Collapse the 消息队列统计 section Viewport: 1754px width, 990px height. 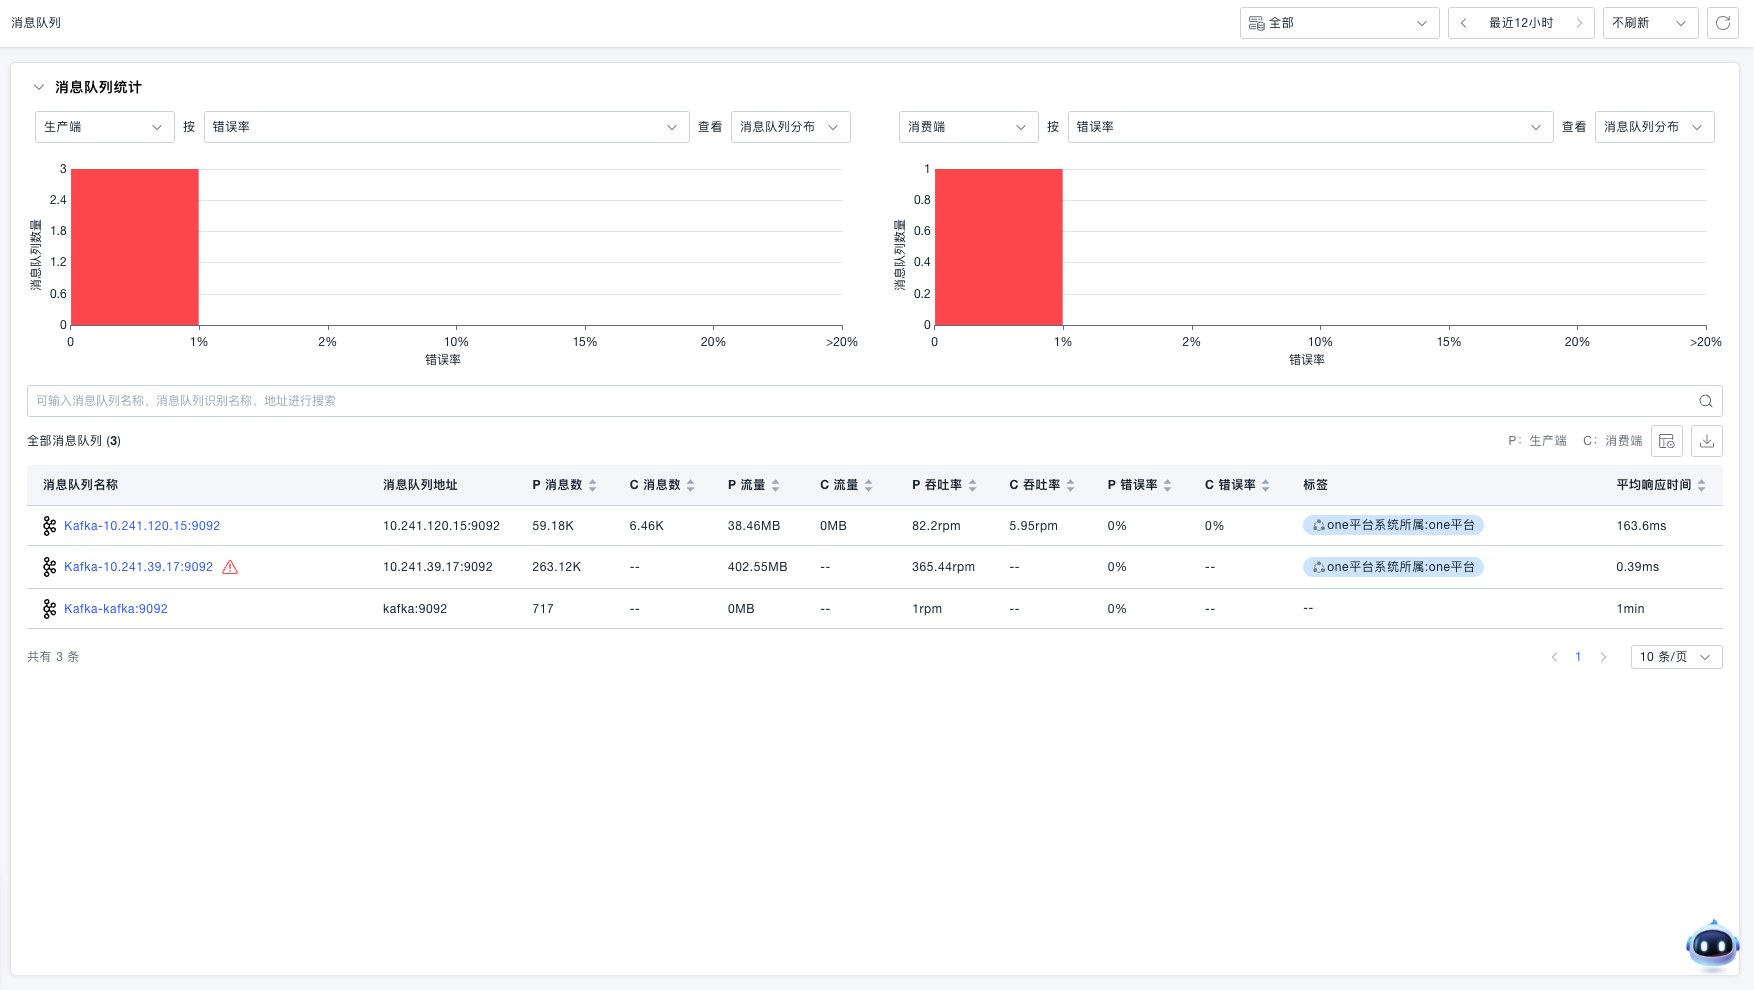(39, 87)
